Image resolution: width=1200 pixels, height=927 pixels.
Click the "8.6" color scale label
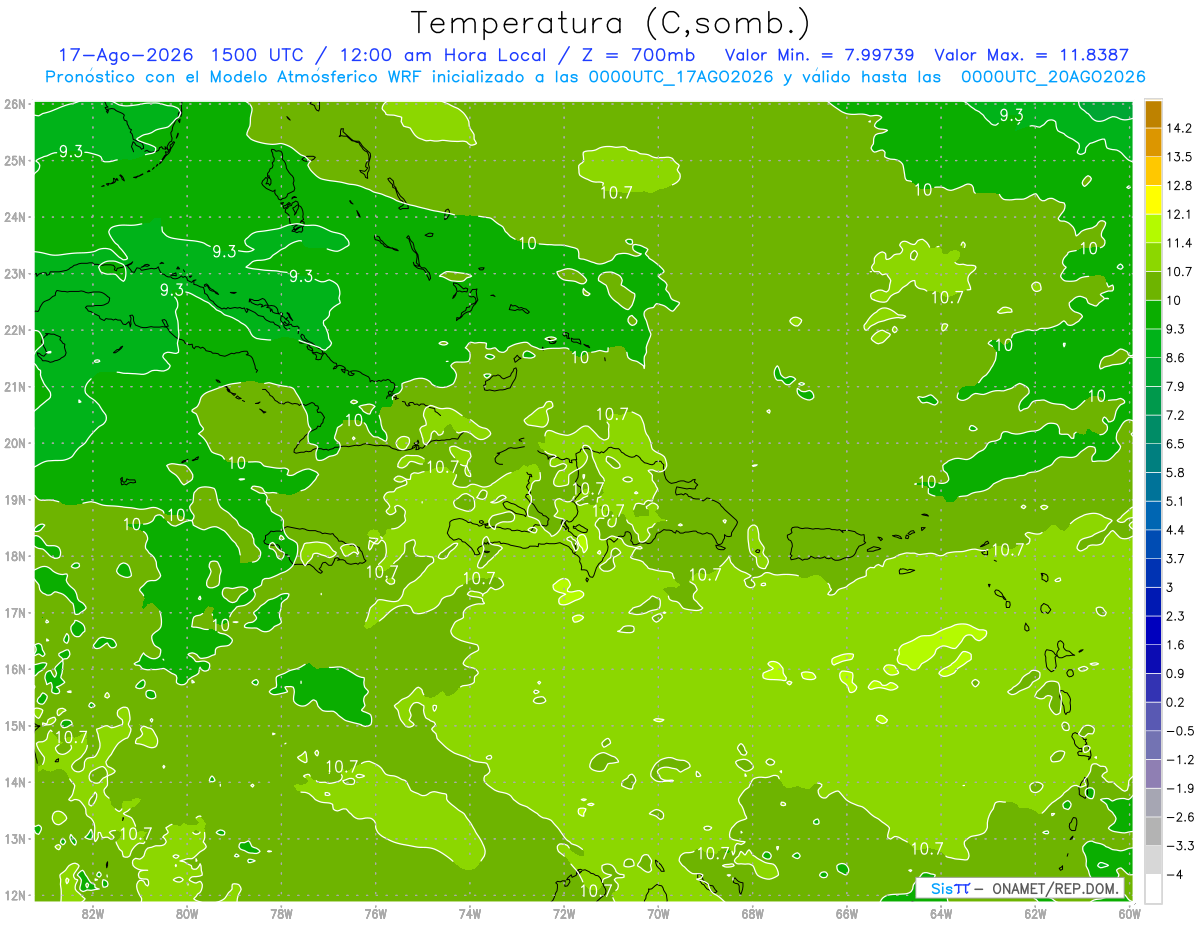[1176, 358]
